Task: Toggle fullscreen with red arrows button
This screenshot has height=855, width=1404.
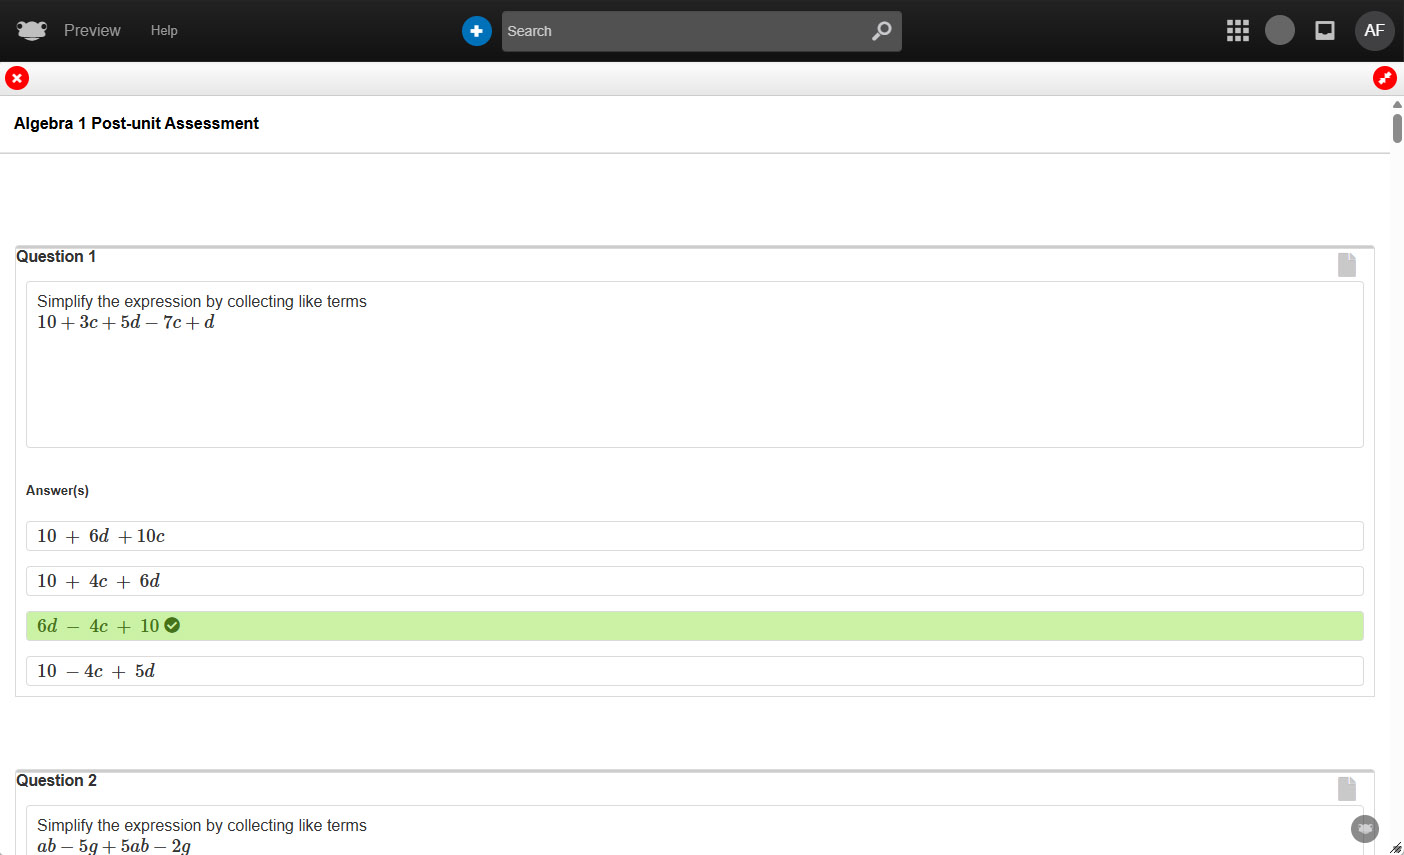Action: pos(1385,78)
